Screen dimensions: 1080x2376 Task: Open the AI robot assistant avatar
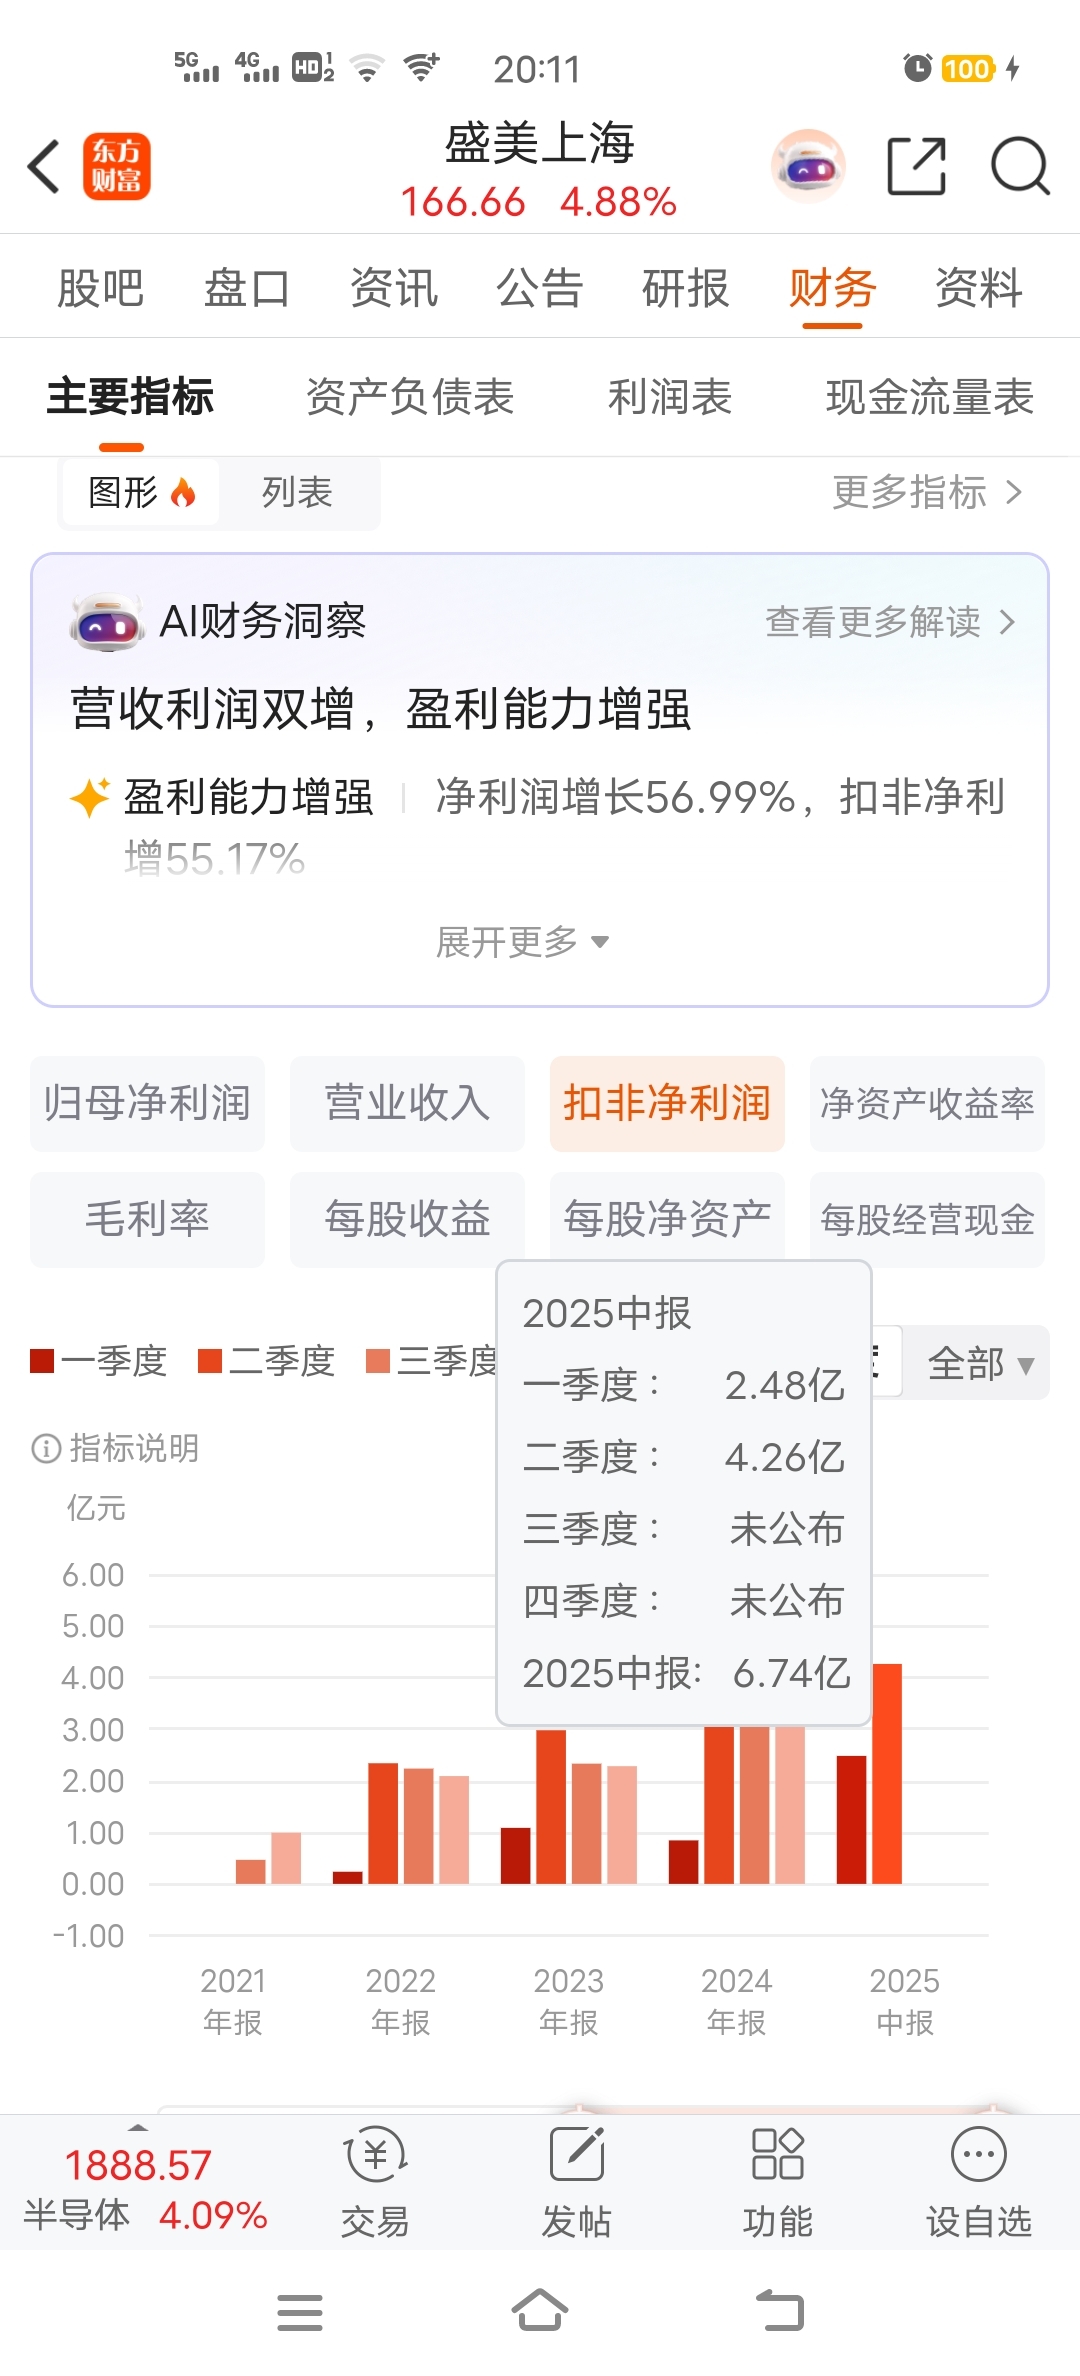(808, 166)
